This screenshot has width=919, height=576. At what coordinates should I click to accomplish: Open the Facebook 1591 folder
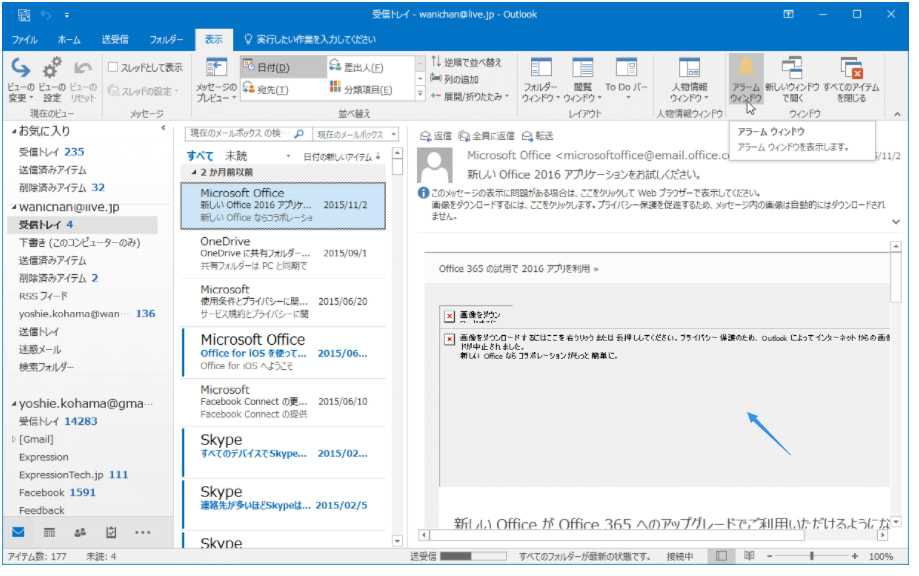(x=57, y=493)
